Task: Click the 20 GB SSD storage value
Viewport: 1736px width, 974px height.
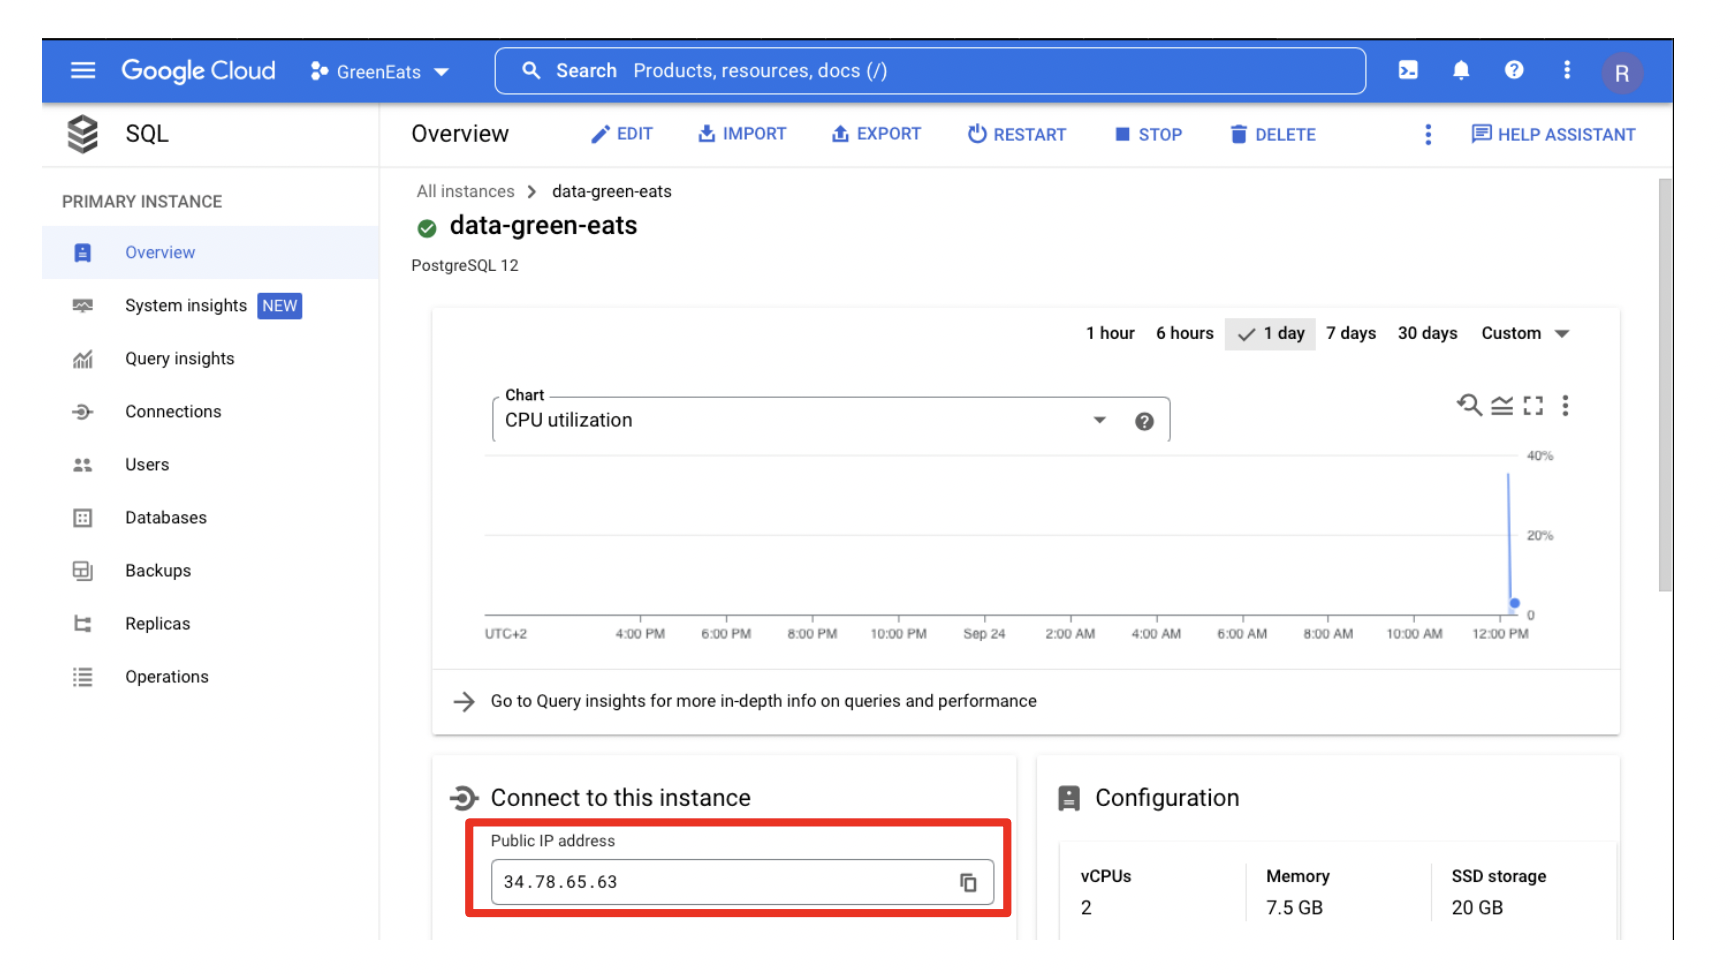Action: coord(1477,908)
